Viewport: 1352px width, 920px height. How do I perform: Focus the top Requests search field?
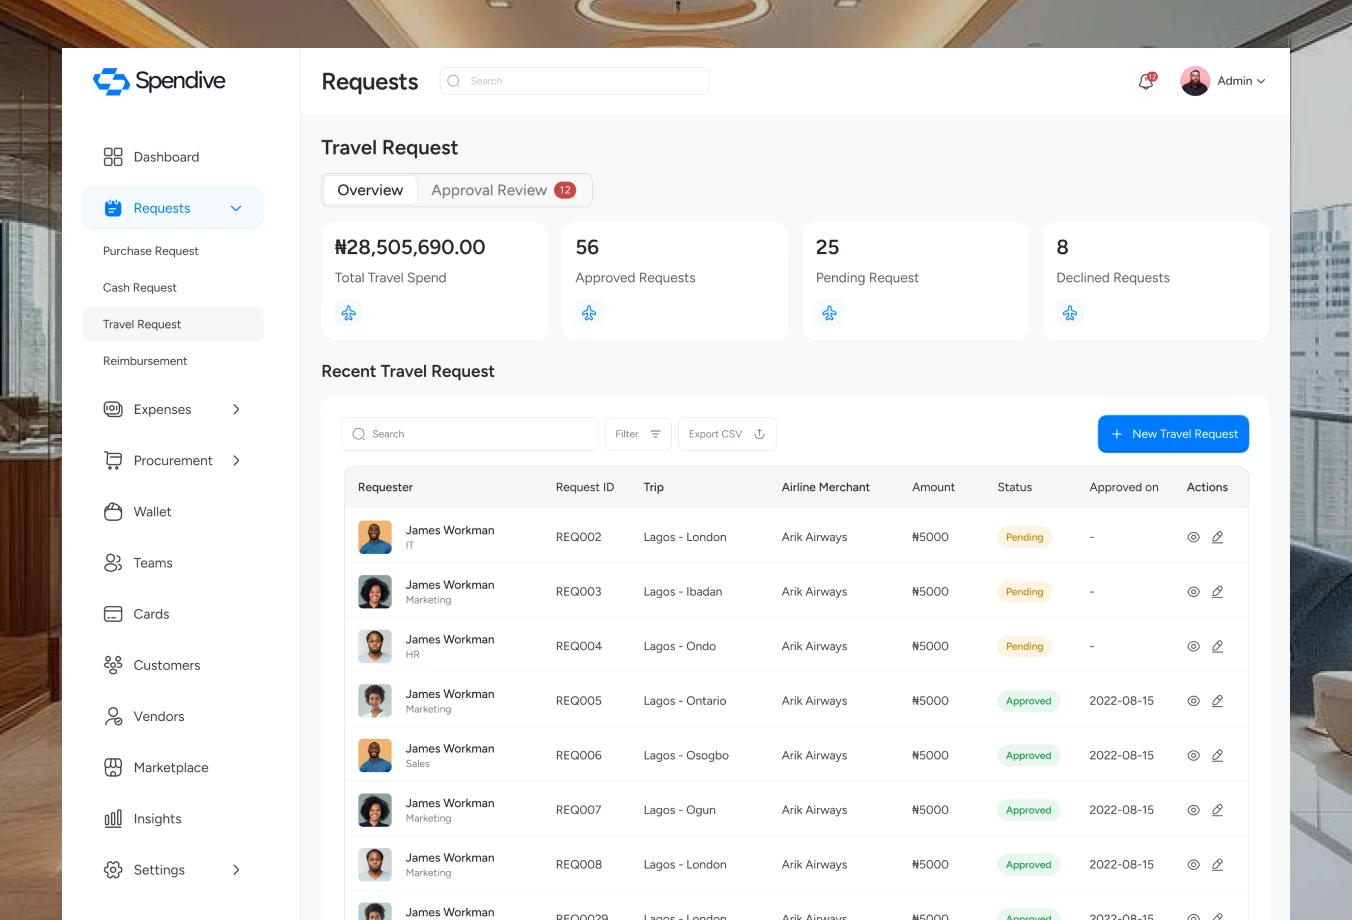574,81
